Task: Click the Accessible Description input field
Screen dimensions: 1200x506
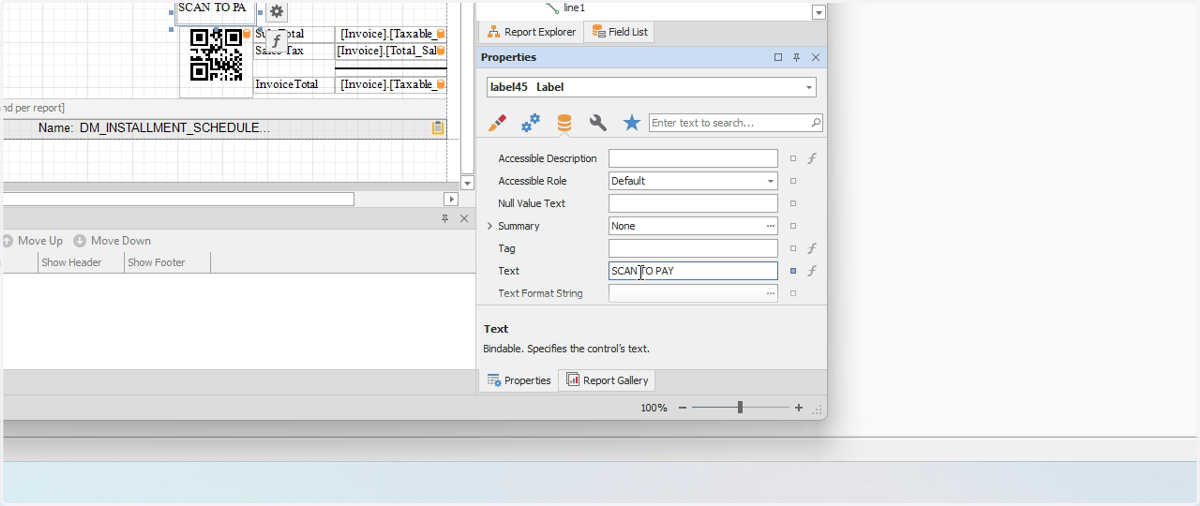Action: click(693, 158)
